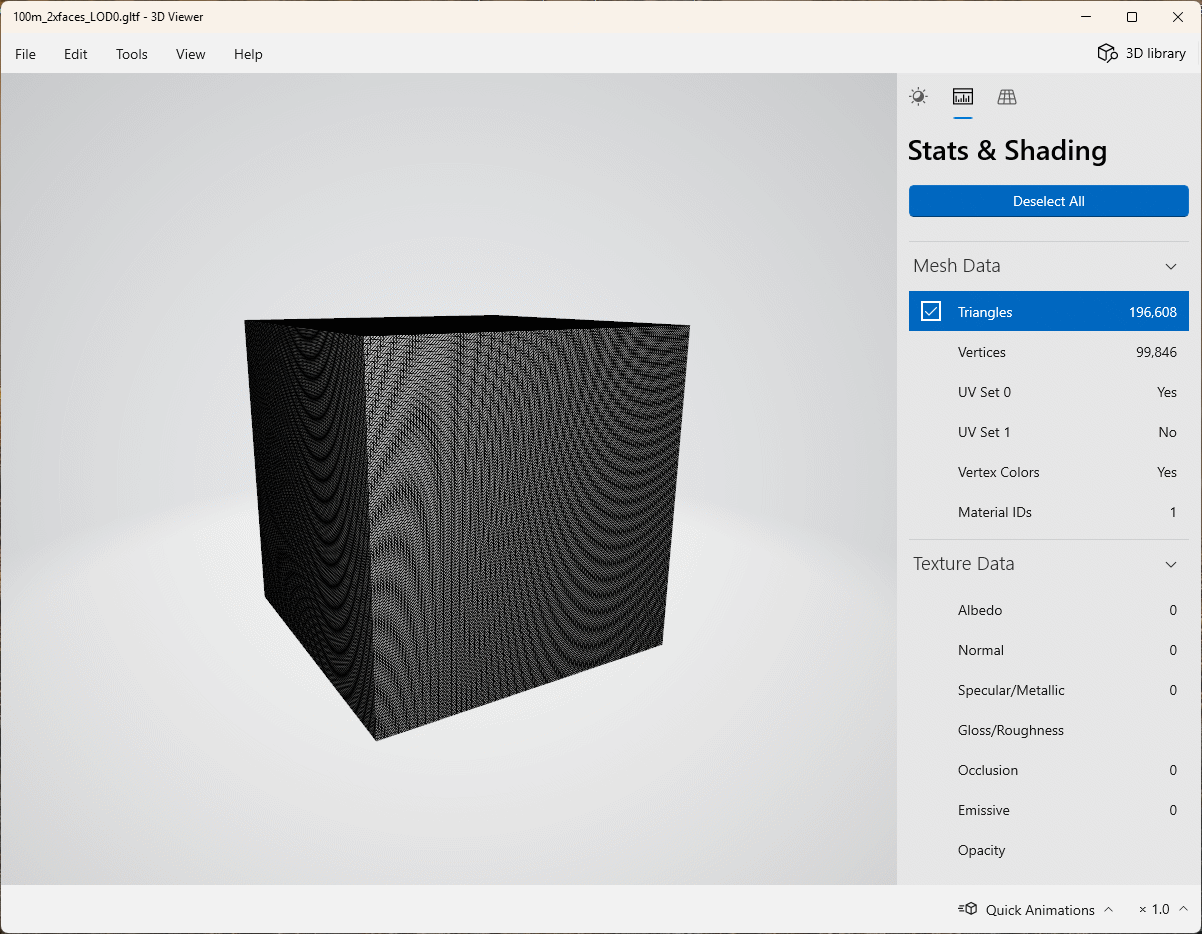Open the Tools menu
1202x934 pixels.
click(131, 54)
